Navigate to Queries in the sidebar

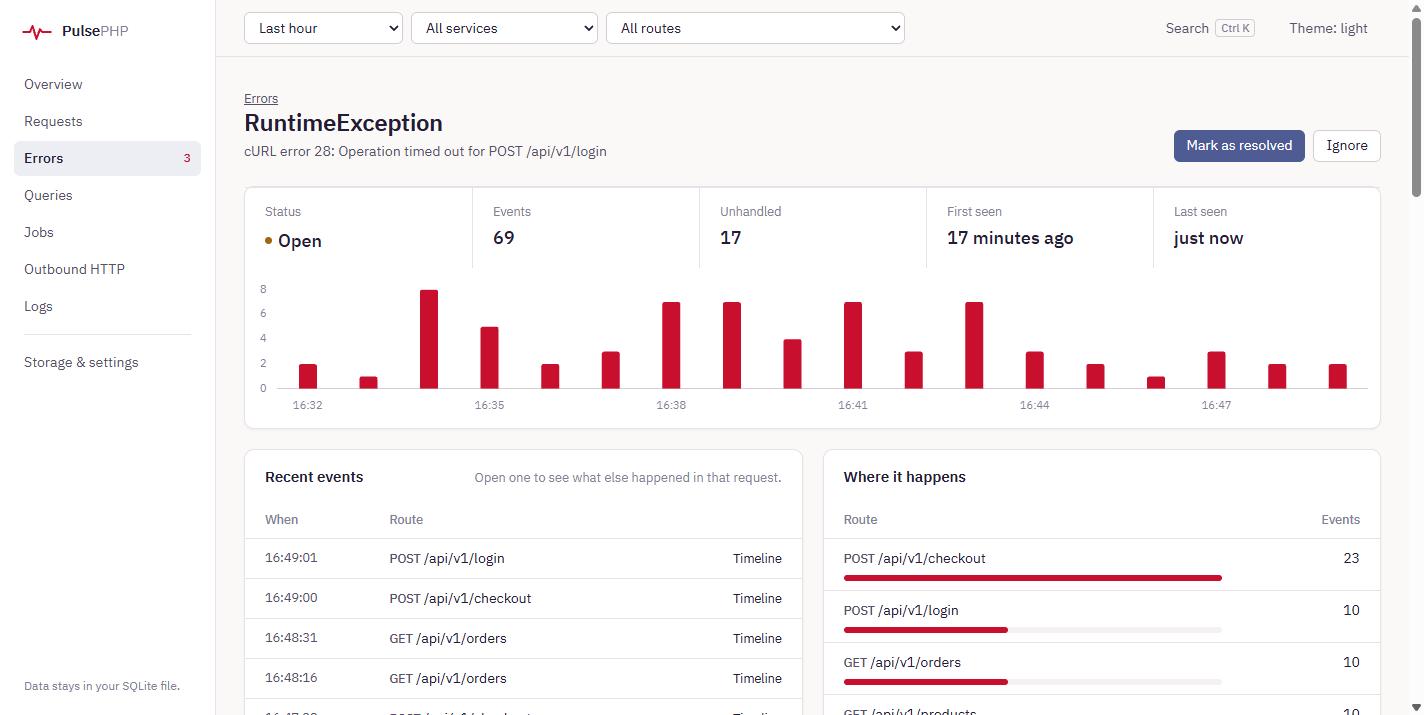click(x=107, y=195)
